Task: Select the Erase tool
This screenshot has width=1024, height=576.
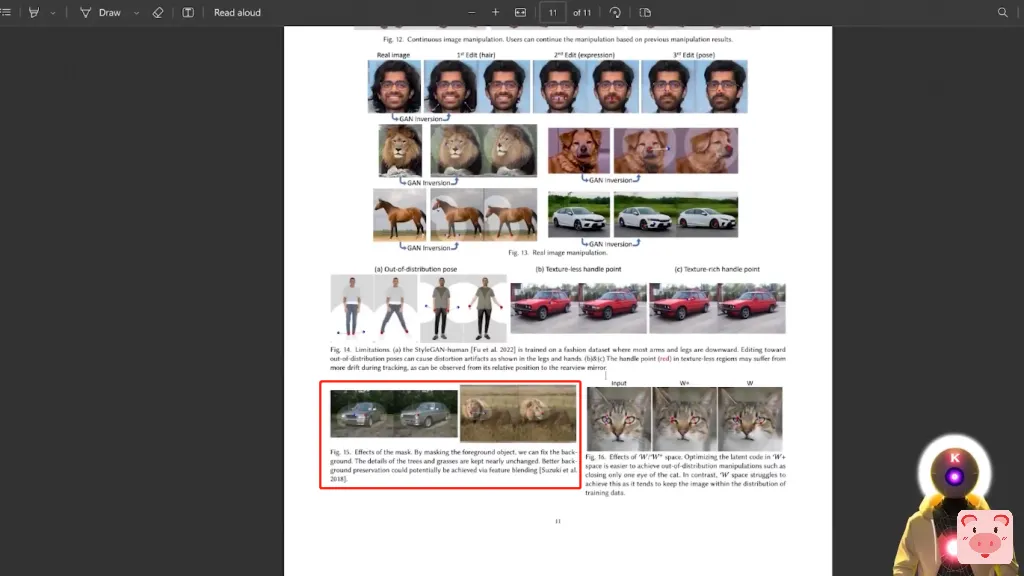Action: tap(157, 12)
